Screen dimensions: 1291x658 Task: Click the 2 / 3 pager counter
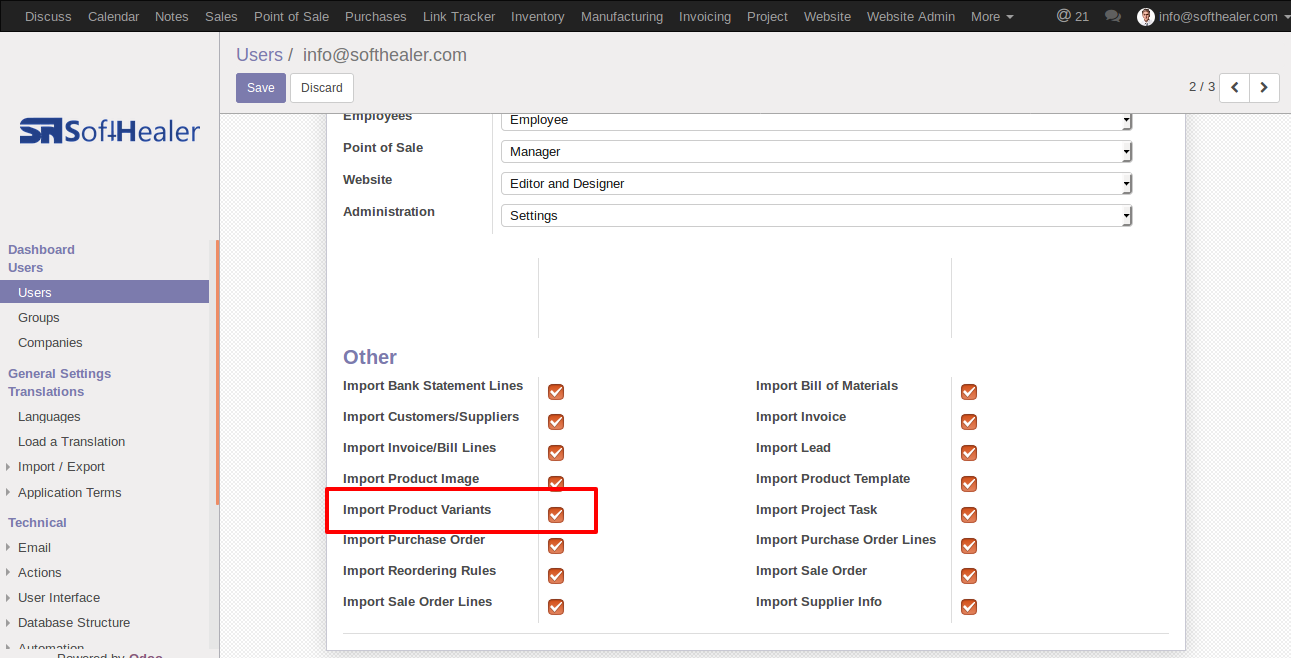pyautogui.click(x=1202, y=87)
